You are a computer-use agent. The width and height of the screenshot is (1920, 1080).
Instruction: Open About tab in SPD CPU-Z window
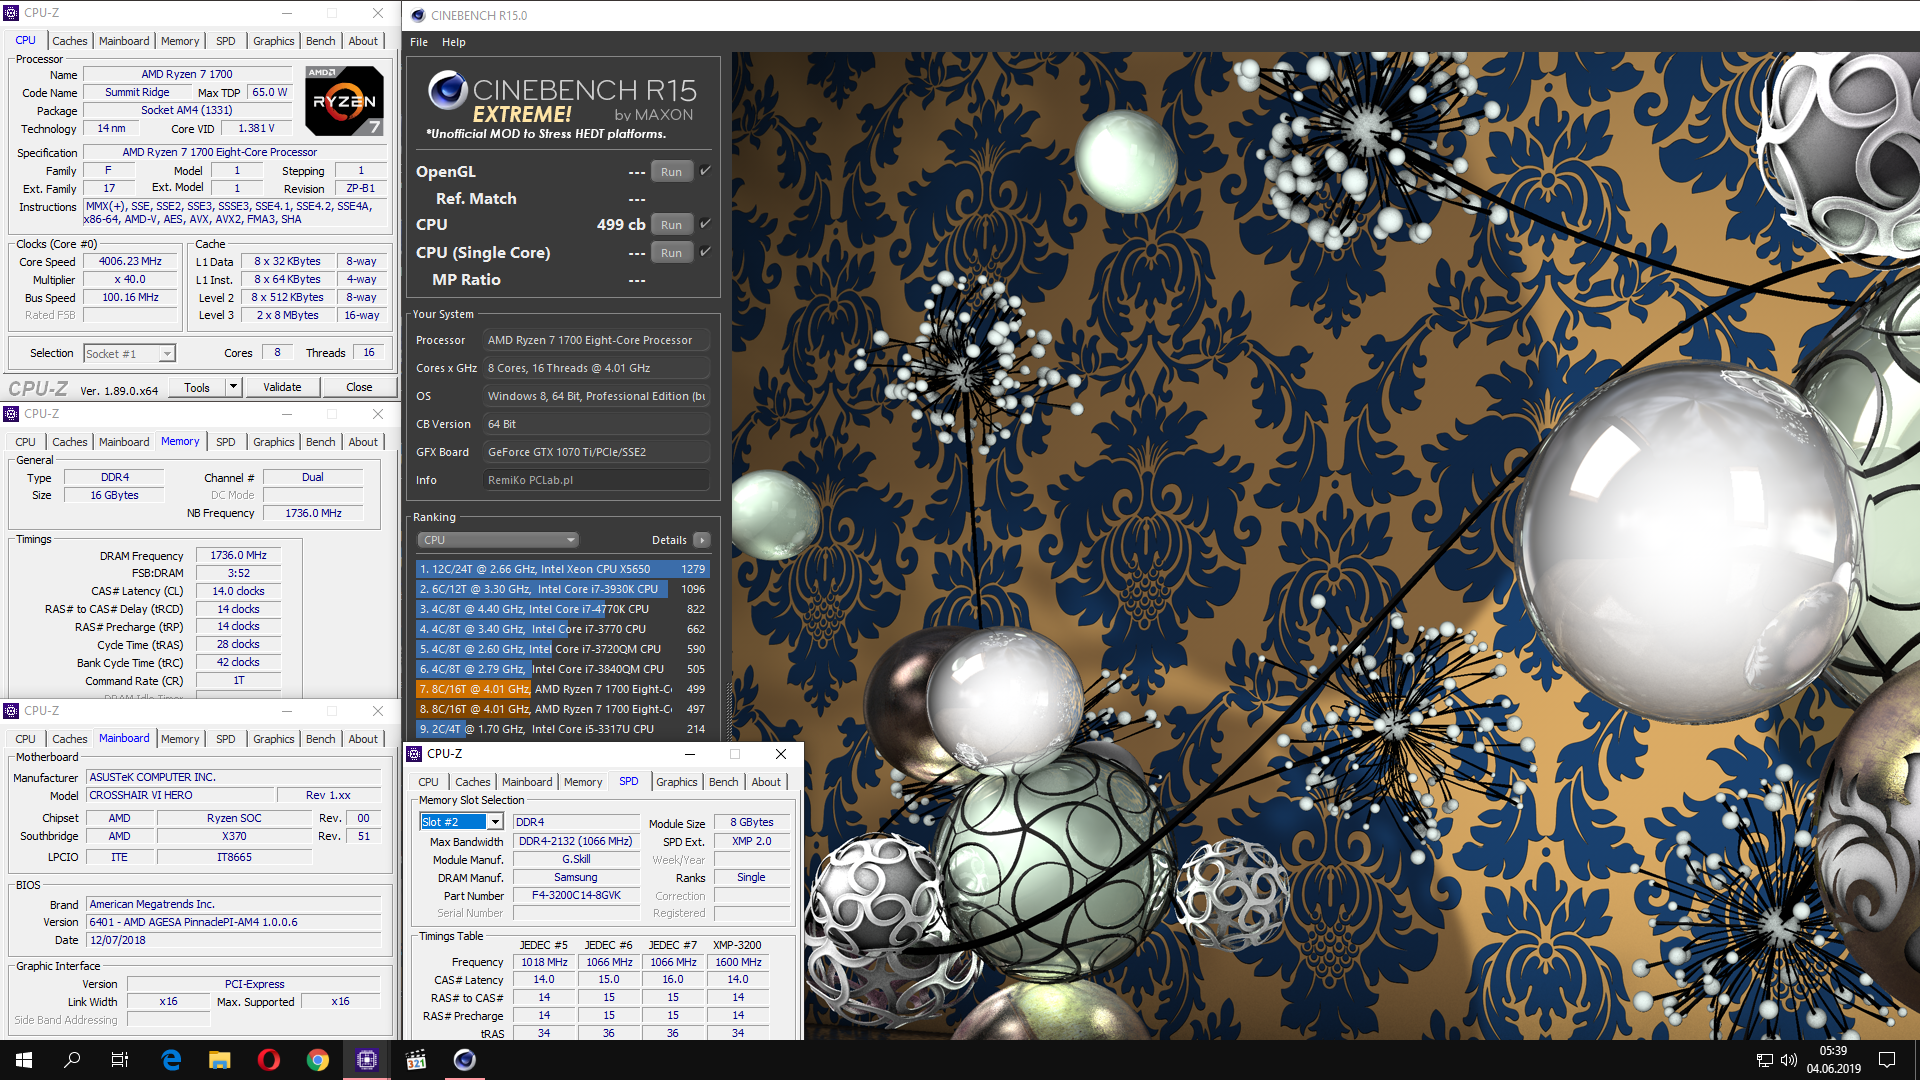pos(766,782)
